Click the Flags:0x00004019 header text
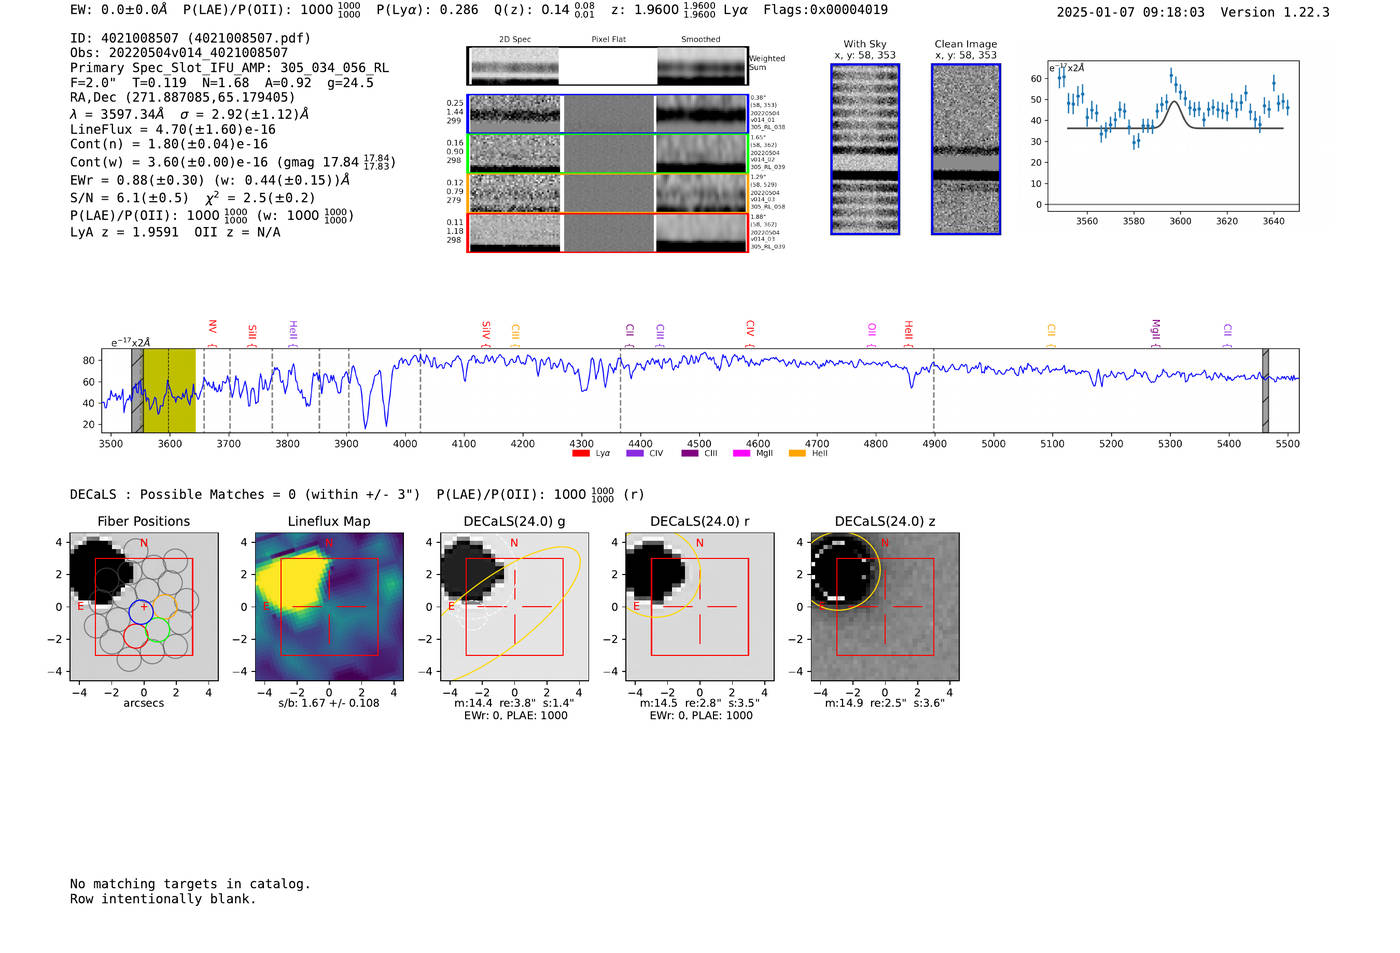The image size is (1400, 953). pos(825,10)
